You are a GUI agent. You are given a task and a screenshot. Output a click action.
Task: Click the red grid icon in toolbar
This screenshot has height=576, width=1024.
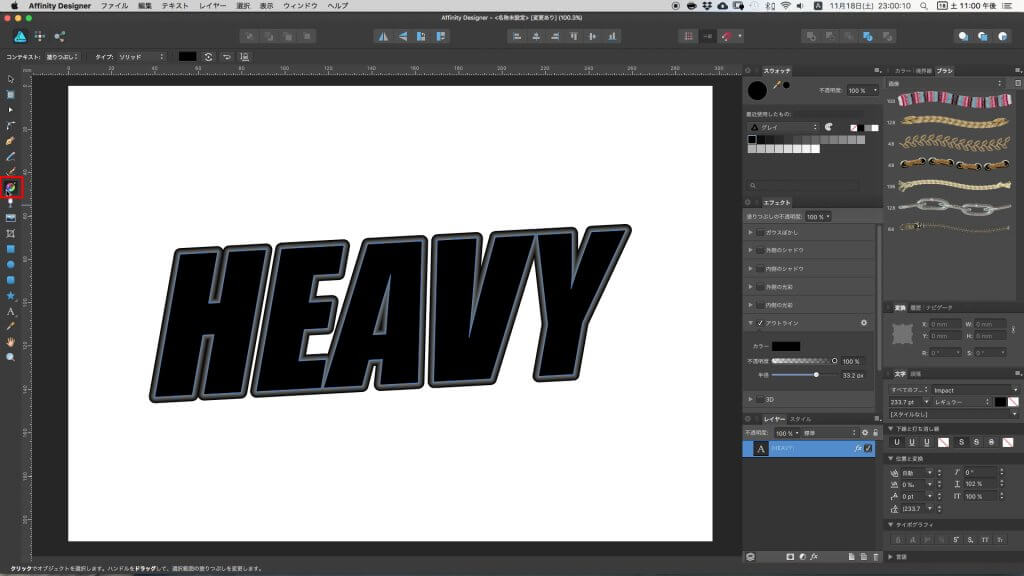688,37
